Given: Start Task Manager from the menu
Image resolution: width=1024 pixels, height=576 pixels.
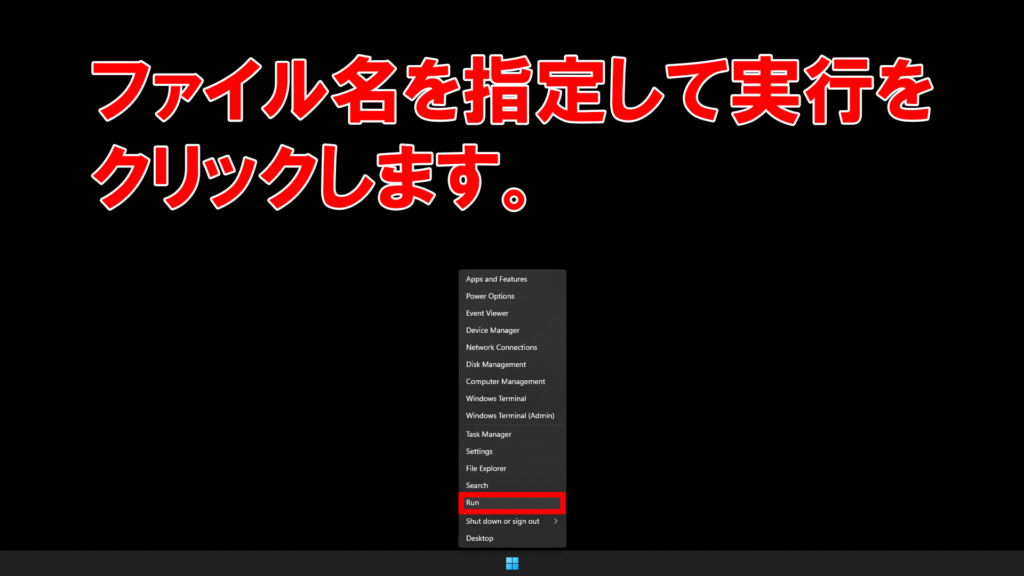Looking at the screenshot, I should pyautogui.click(x=488, y=434).
